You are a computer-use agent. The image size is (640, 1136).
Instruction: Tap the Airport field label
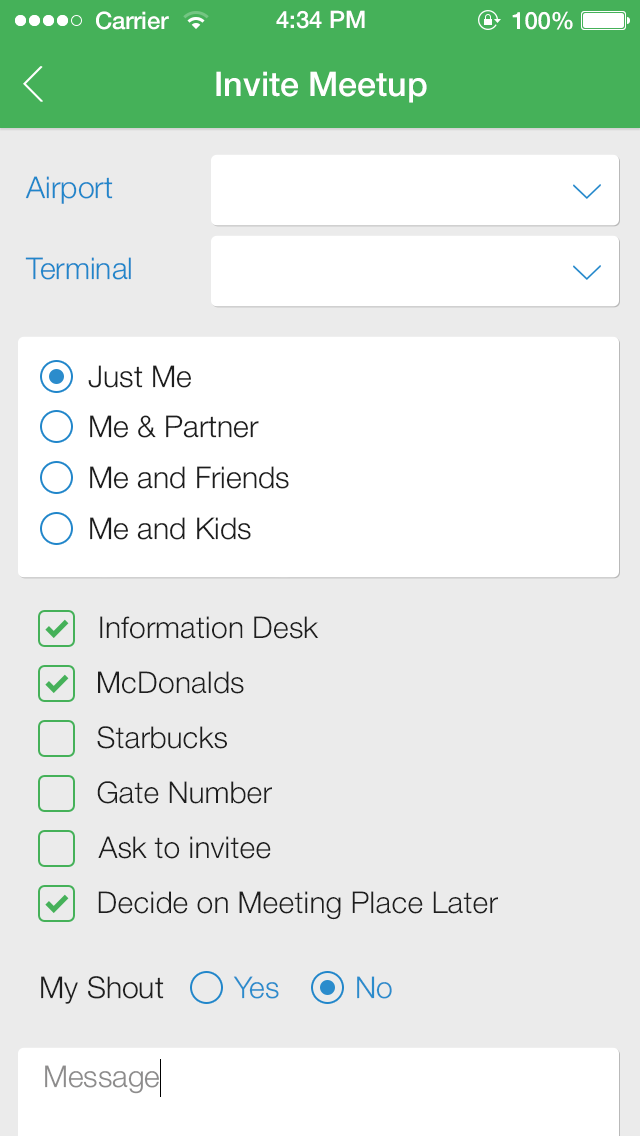click(x=70, y=188)
